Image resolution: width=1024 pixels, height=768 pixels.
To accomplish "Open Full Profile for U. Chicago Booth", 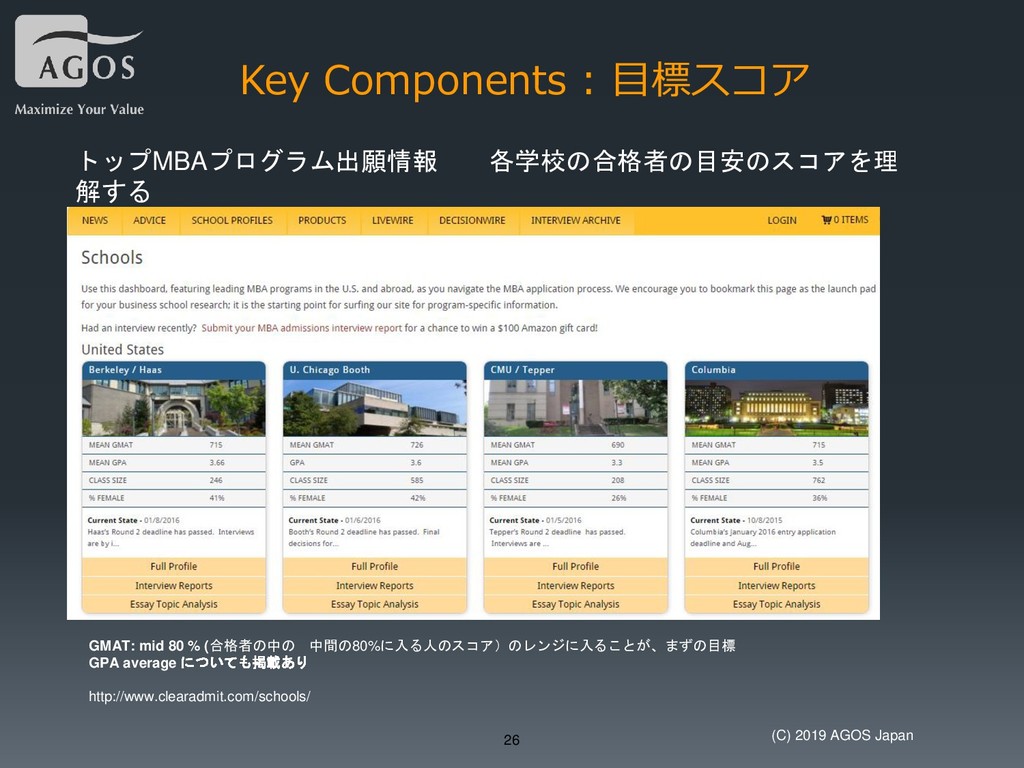I will tap(375, 567).
